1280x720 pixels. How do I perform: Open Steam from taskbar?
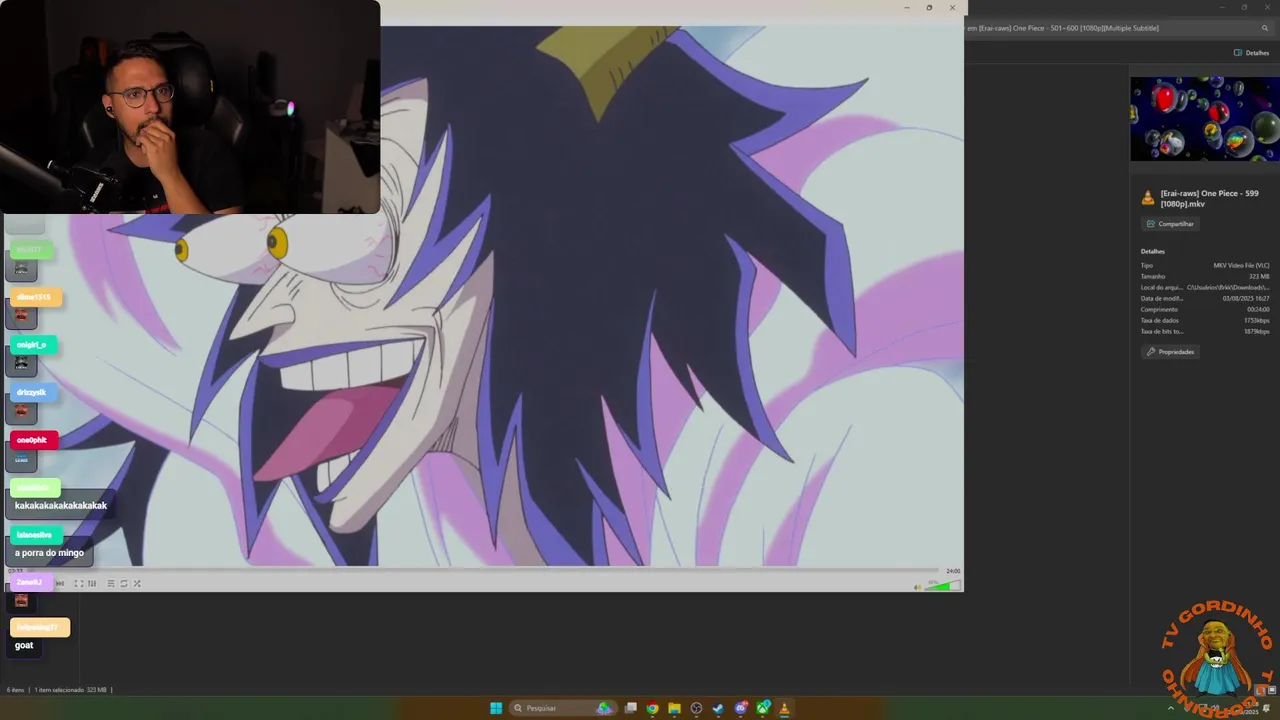point(718,708)
